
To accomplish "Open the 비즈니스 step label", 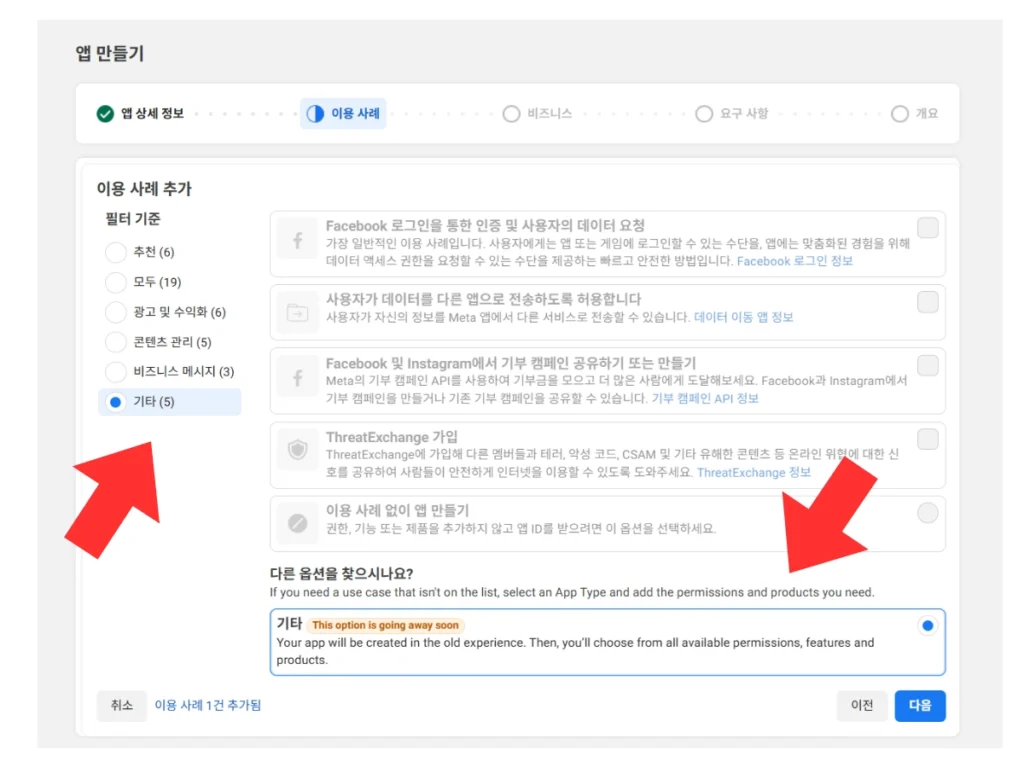I will tap(549, 114).
